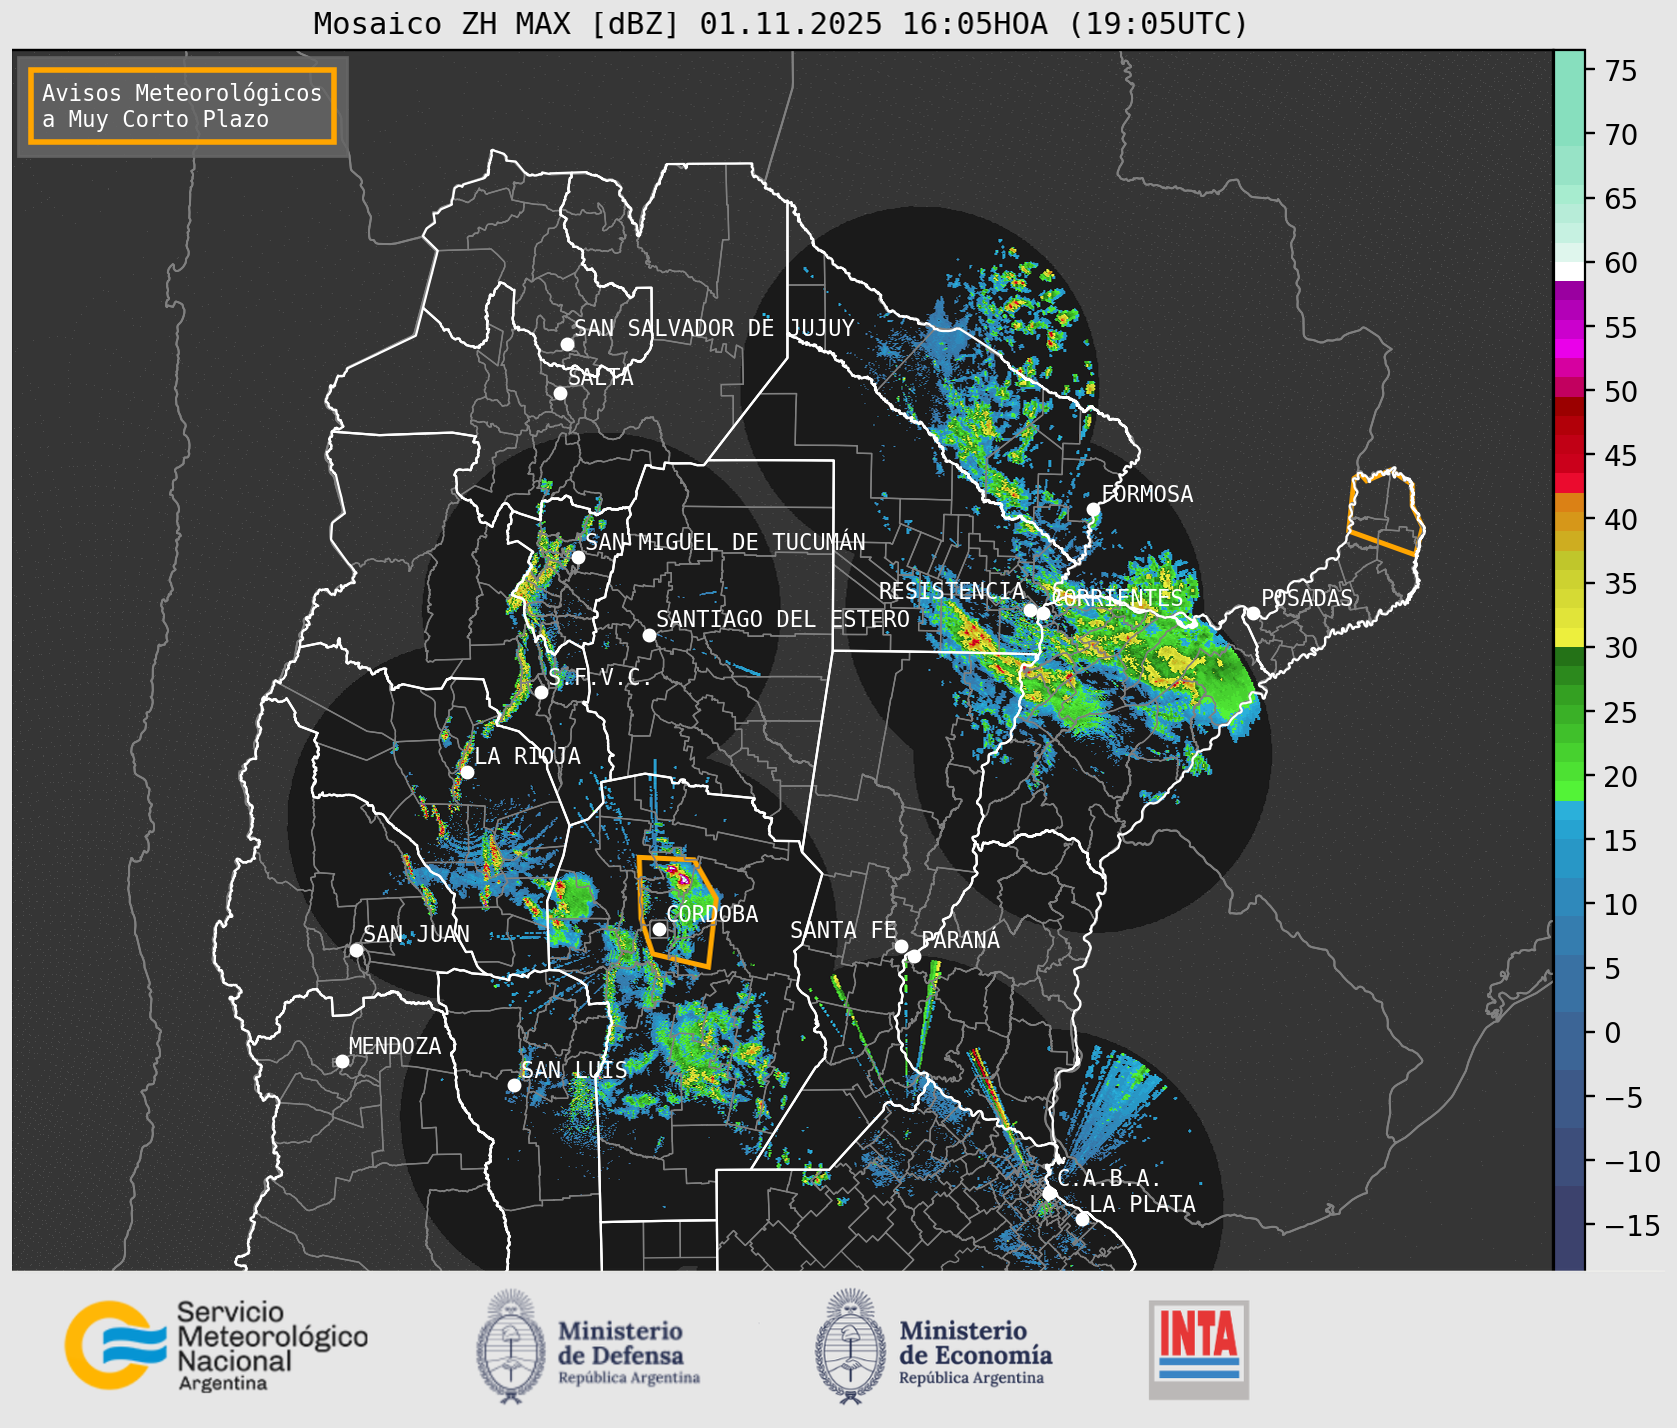Screen dimensions: 1677x1428
Task: Click the LA PLATA city label
Action: (1142, 1204)
